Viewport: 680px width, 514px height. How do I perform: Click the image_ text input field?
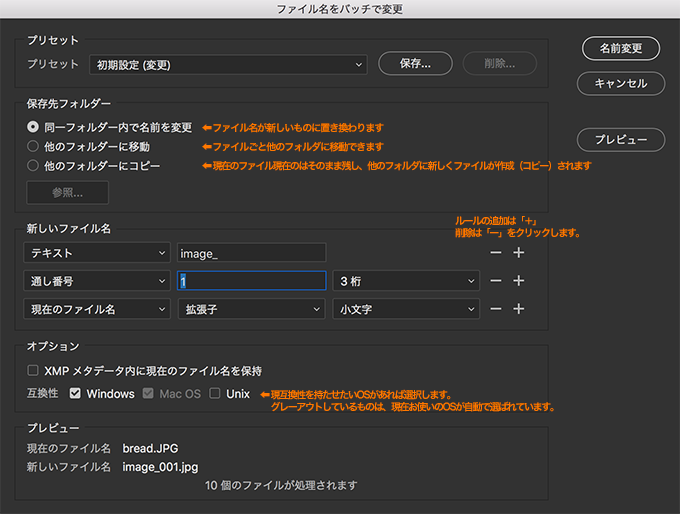coord(252,253)
